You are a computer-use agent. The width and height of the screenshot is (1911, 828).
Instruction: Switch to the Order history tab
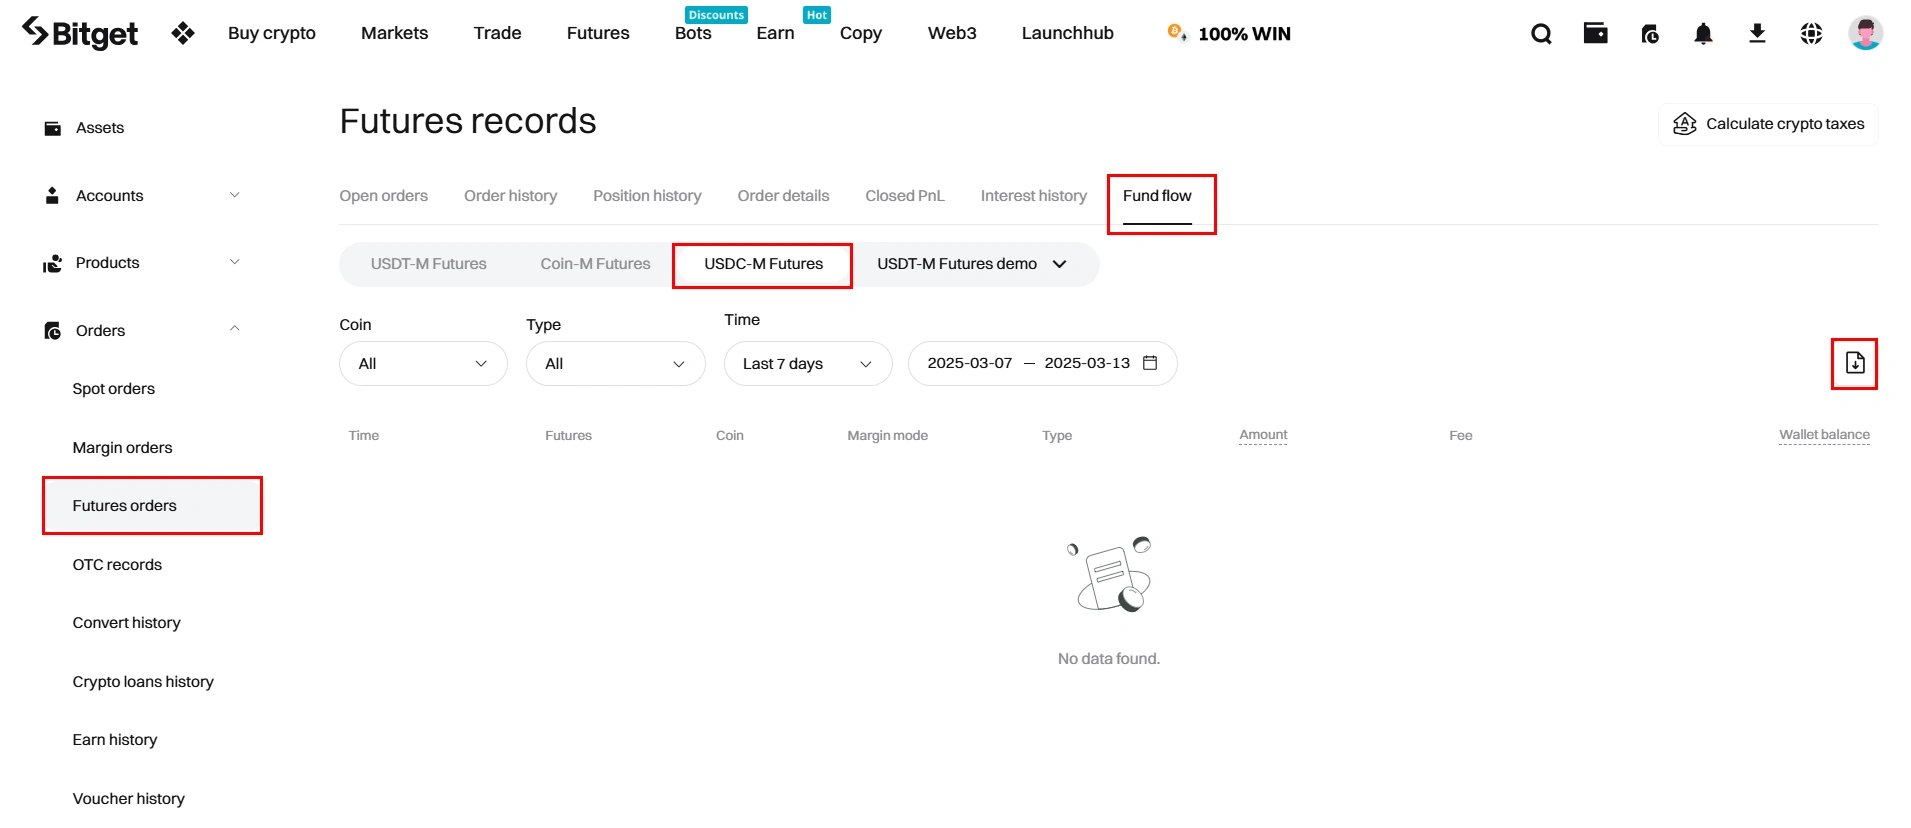click(510, 196)
